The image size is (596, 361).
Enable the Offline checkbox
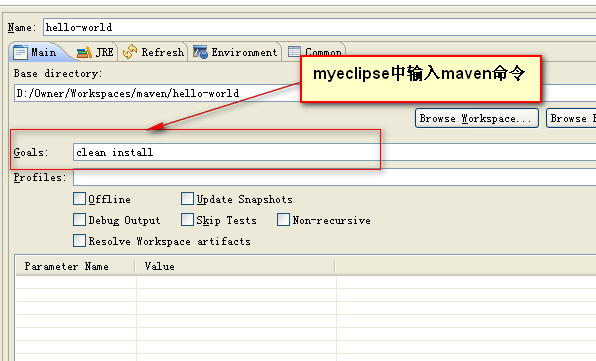79,199
